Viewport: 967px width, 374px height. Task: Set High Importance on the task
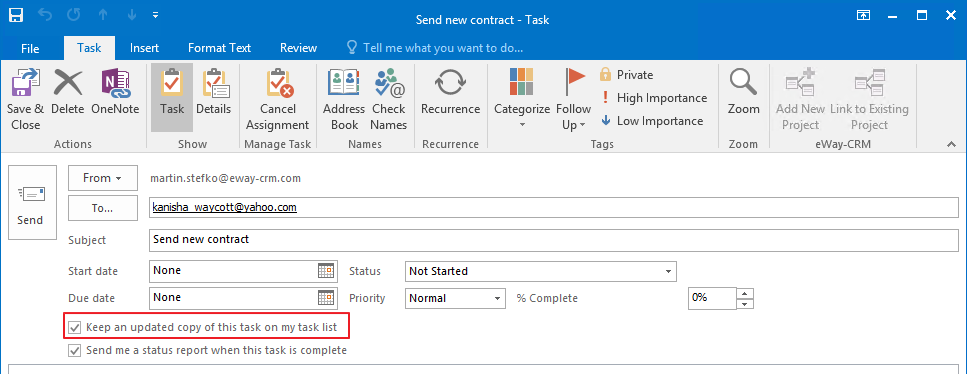(654, 98)
